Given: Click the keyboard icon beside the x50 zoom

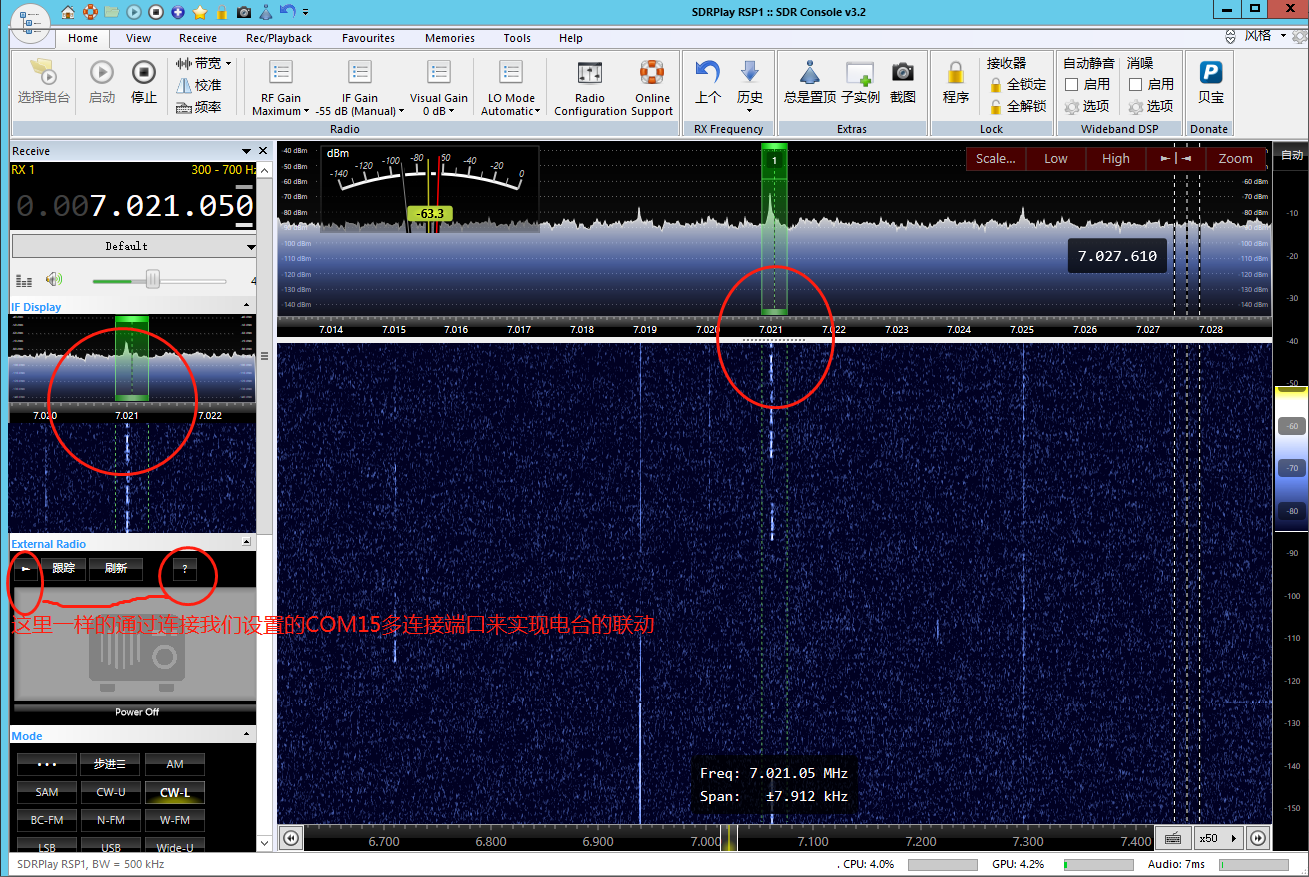Looking at the screenshot, I should click(x=1173, y=838).
